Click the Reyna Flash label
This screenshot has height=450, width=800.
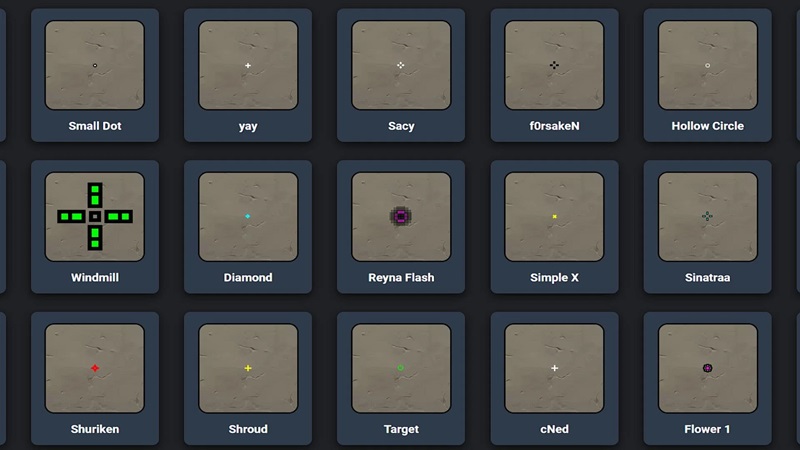pyautogui.click(x=401, y=278)
